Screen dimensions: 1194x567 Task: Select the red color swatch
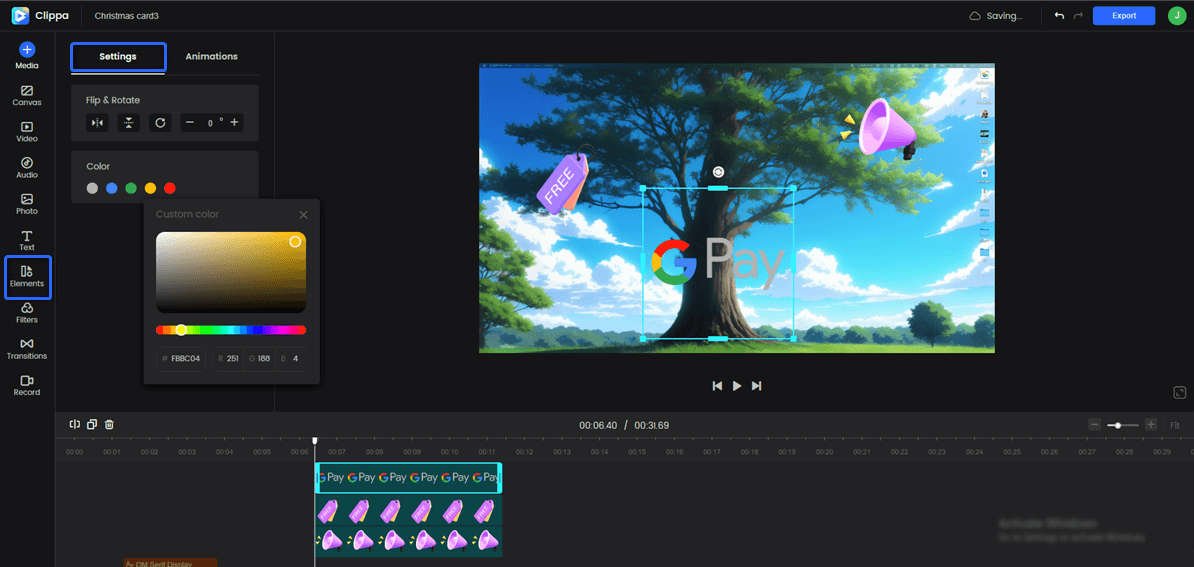(170, 188)
